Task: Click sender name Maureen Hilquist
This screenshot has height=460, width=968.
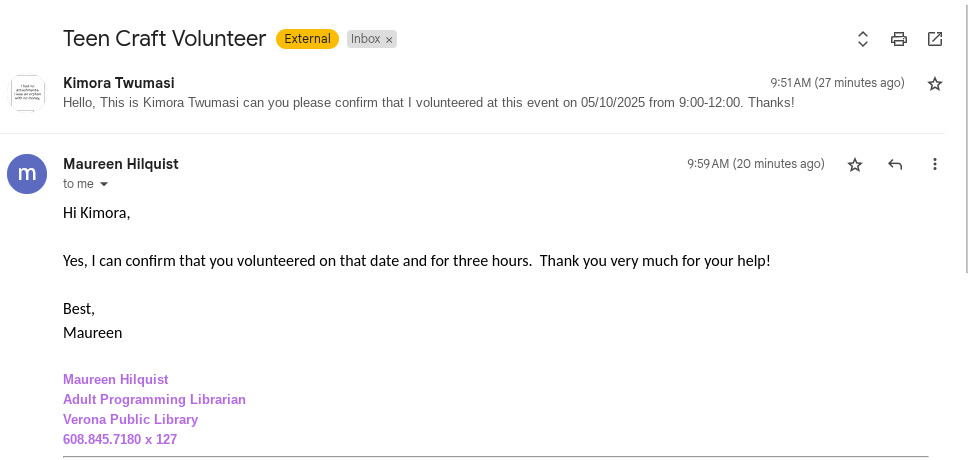Action: (121, 164)
